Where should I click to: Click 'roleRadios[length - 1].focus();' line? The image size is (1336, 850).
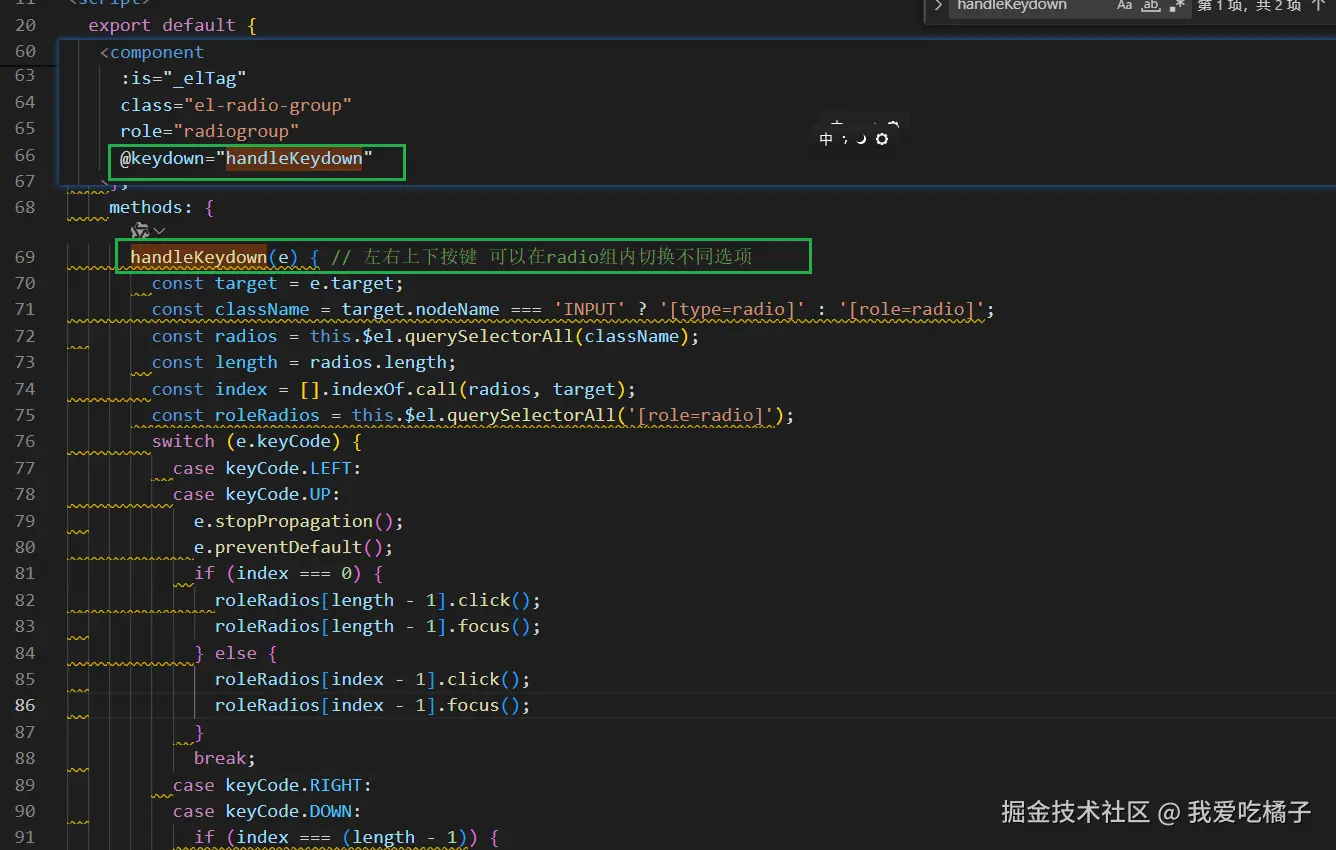coord(378,626)
